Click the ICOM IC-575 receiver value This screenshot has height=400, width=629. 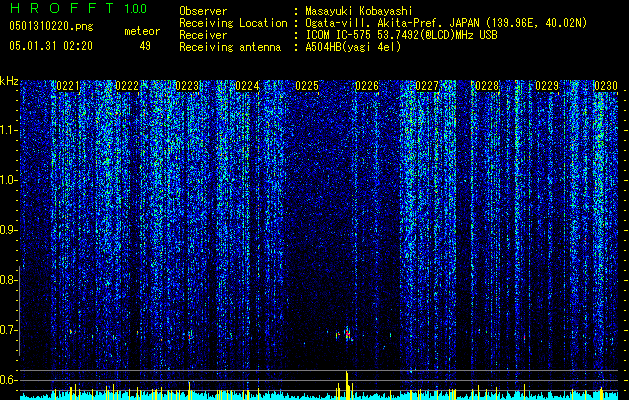(x=402, y=35)
